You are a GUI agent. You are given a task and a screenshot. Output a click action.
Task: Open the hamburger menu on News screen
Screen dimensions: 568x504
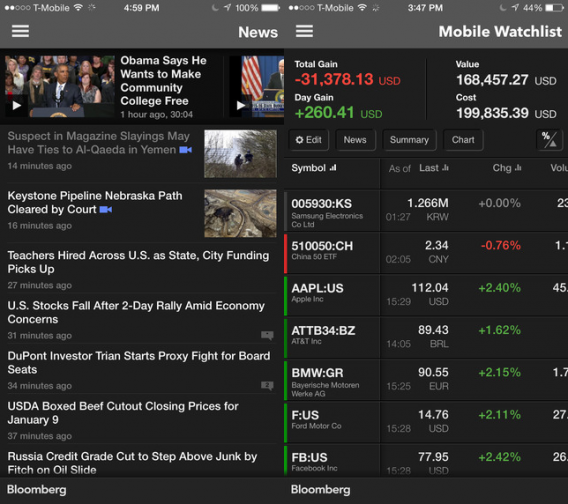click(x=20, y=31)
